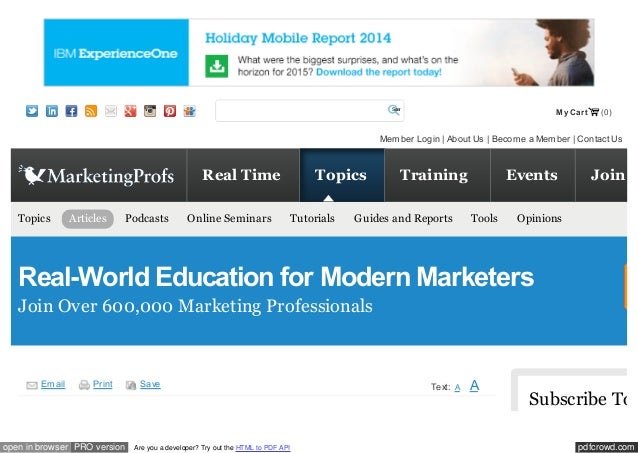Image resolution: width=638 pixels, height=453 pixels.
Task: Click the Save article link
Action: coord(150,384)
